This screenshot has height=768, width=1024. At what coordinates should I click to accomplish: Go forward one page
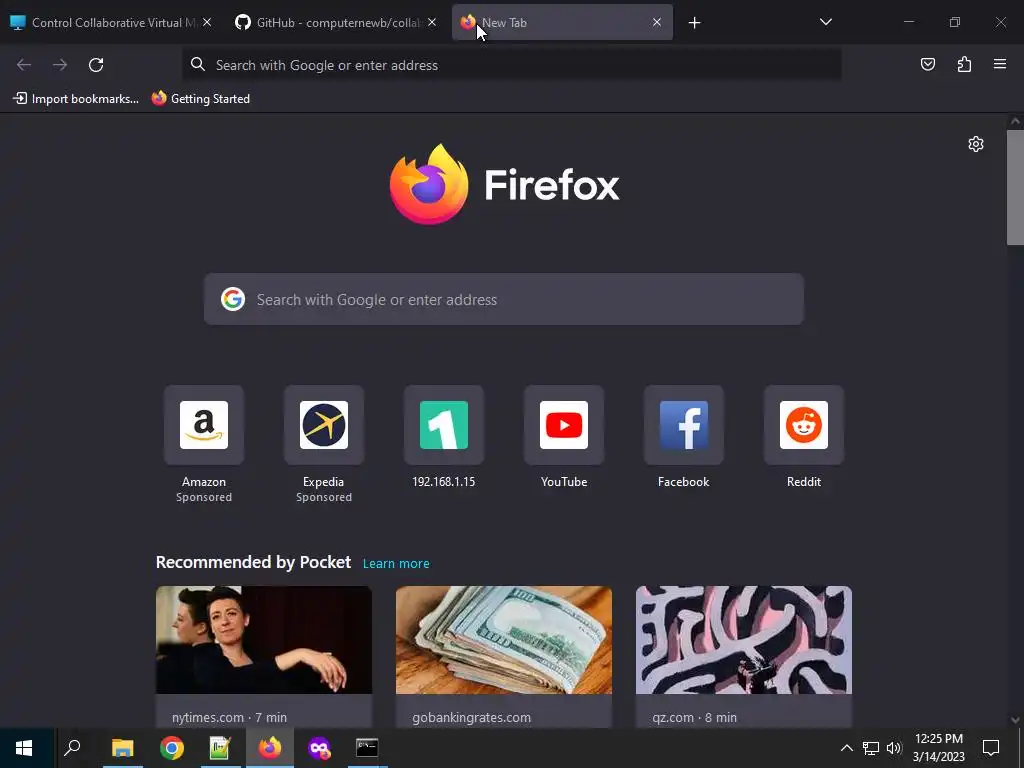[60, 65]
